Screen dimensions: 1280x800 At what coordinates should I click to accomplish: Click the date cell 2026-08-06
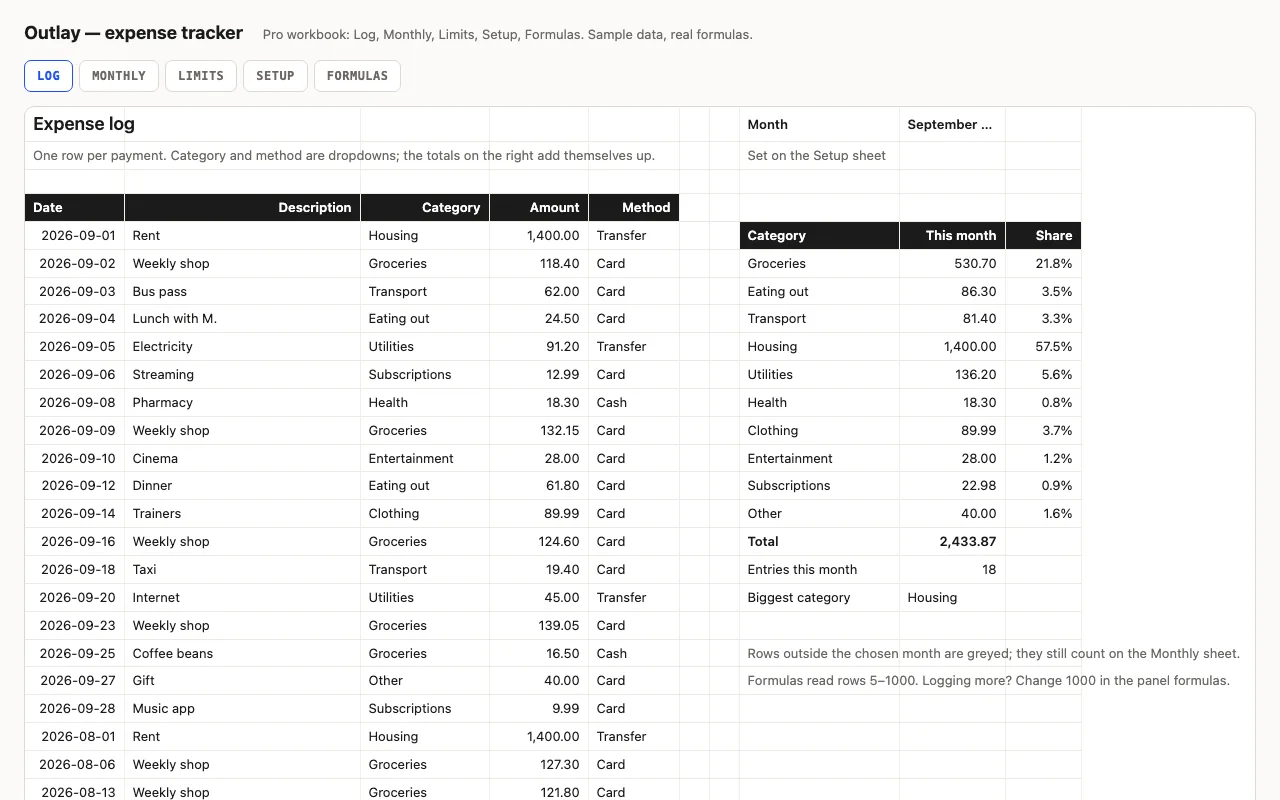(x=75, y=765)
